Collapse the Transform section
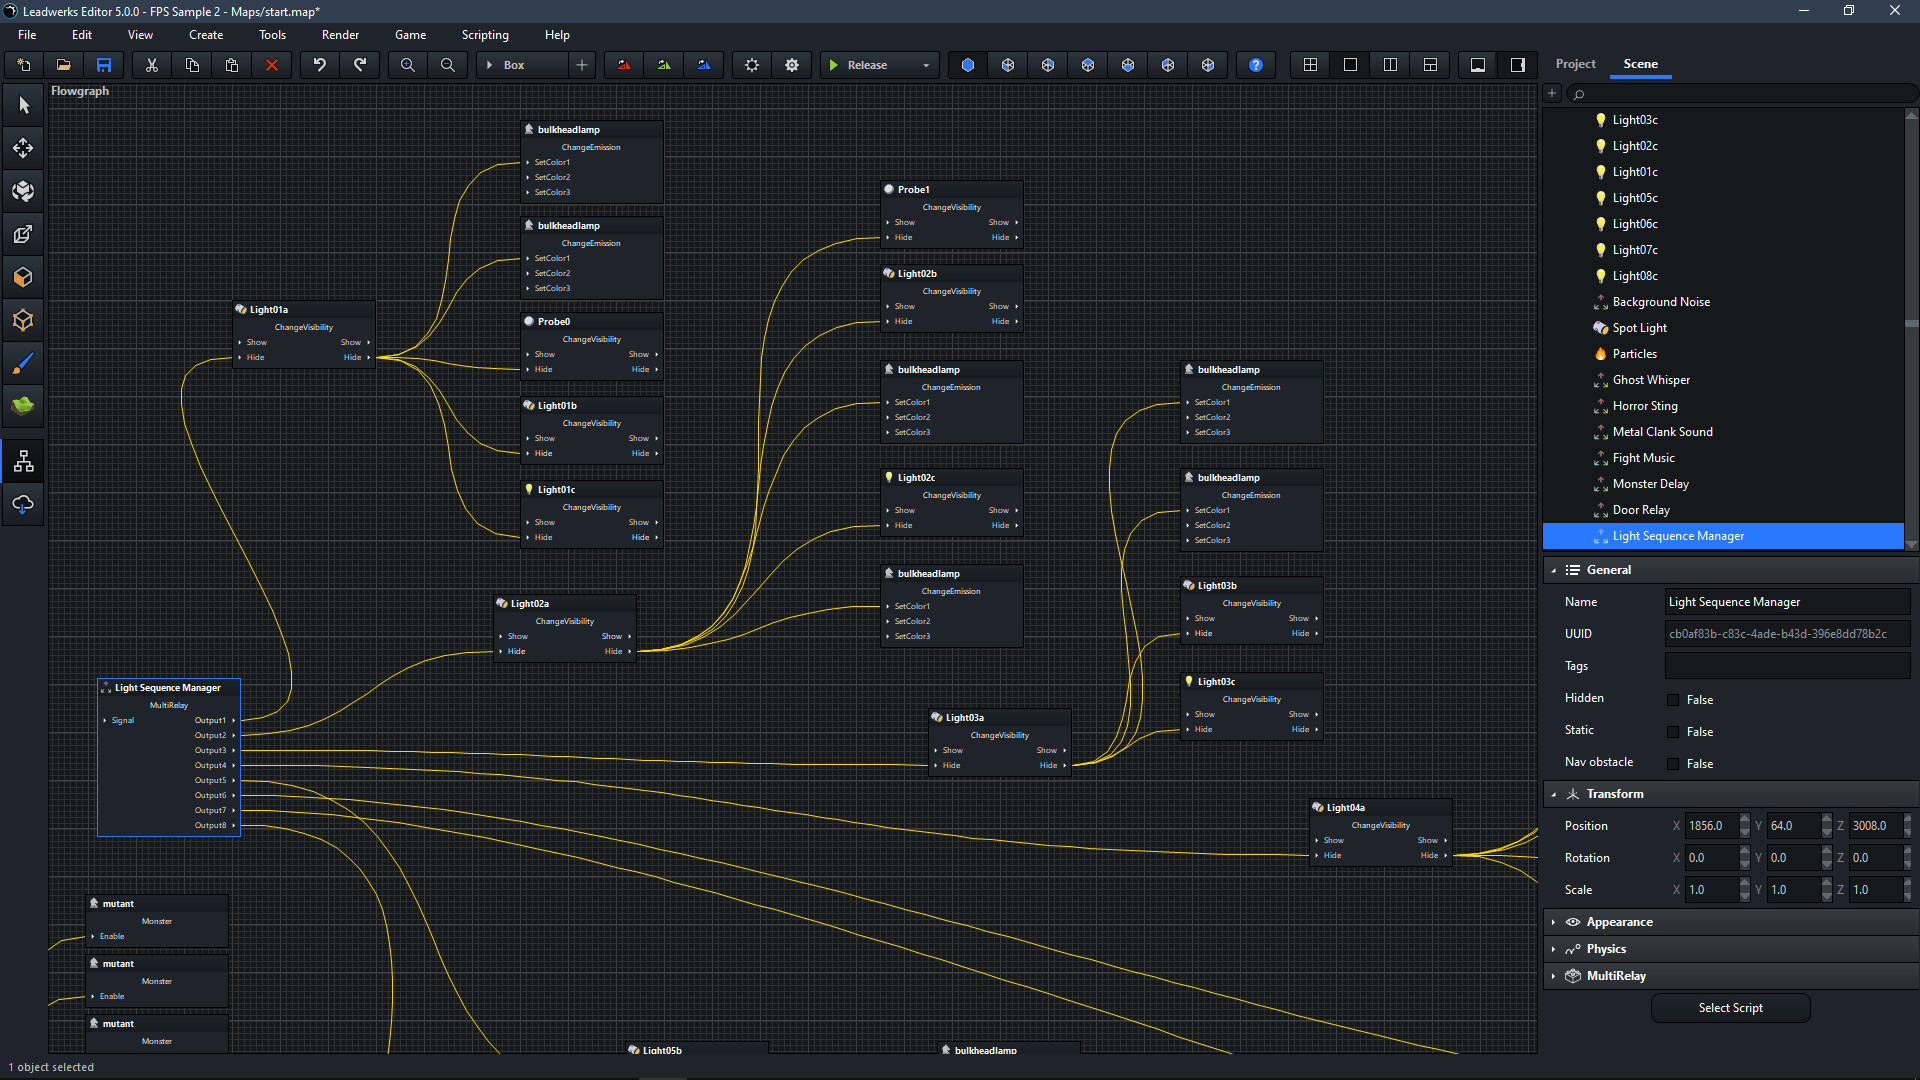Viewport: 1920px width, 1080px height. click(1554, 793)
